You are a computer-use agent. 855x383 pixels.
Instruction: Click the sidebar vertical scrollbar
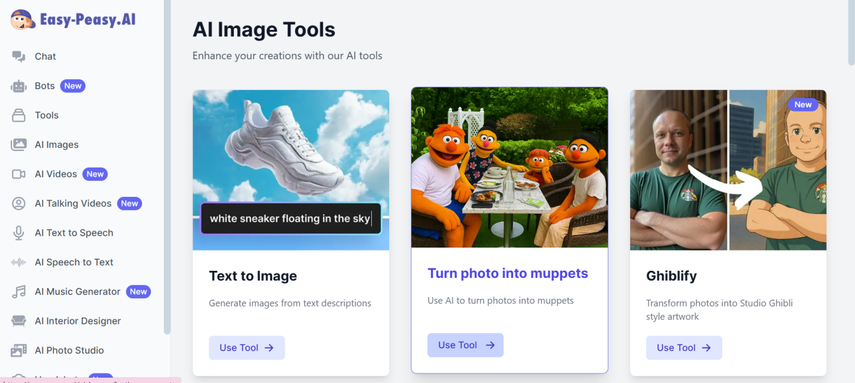point(167,166)
